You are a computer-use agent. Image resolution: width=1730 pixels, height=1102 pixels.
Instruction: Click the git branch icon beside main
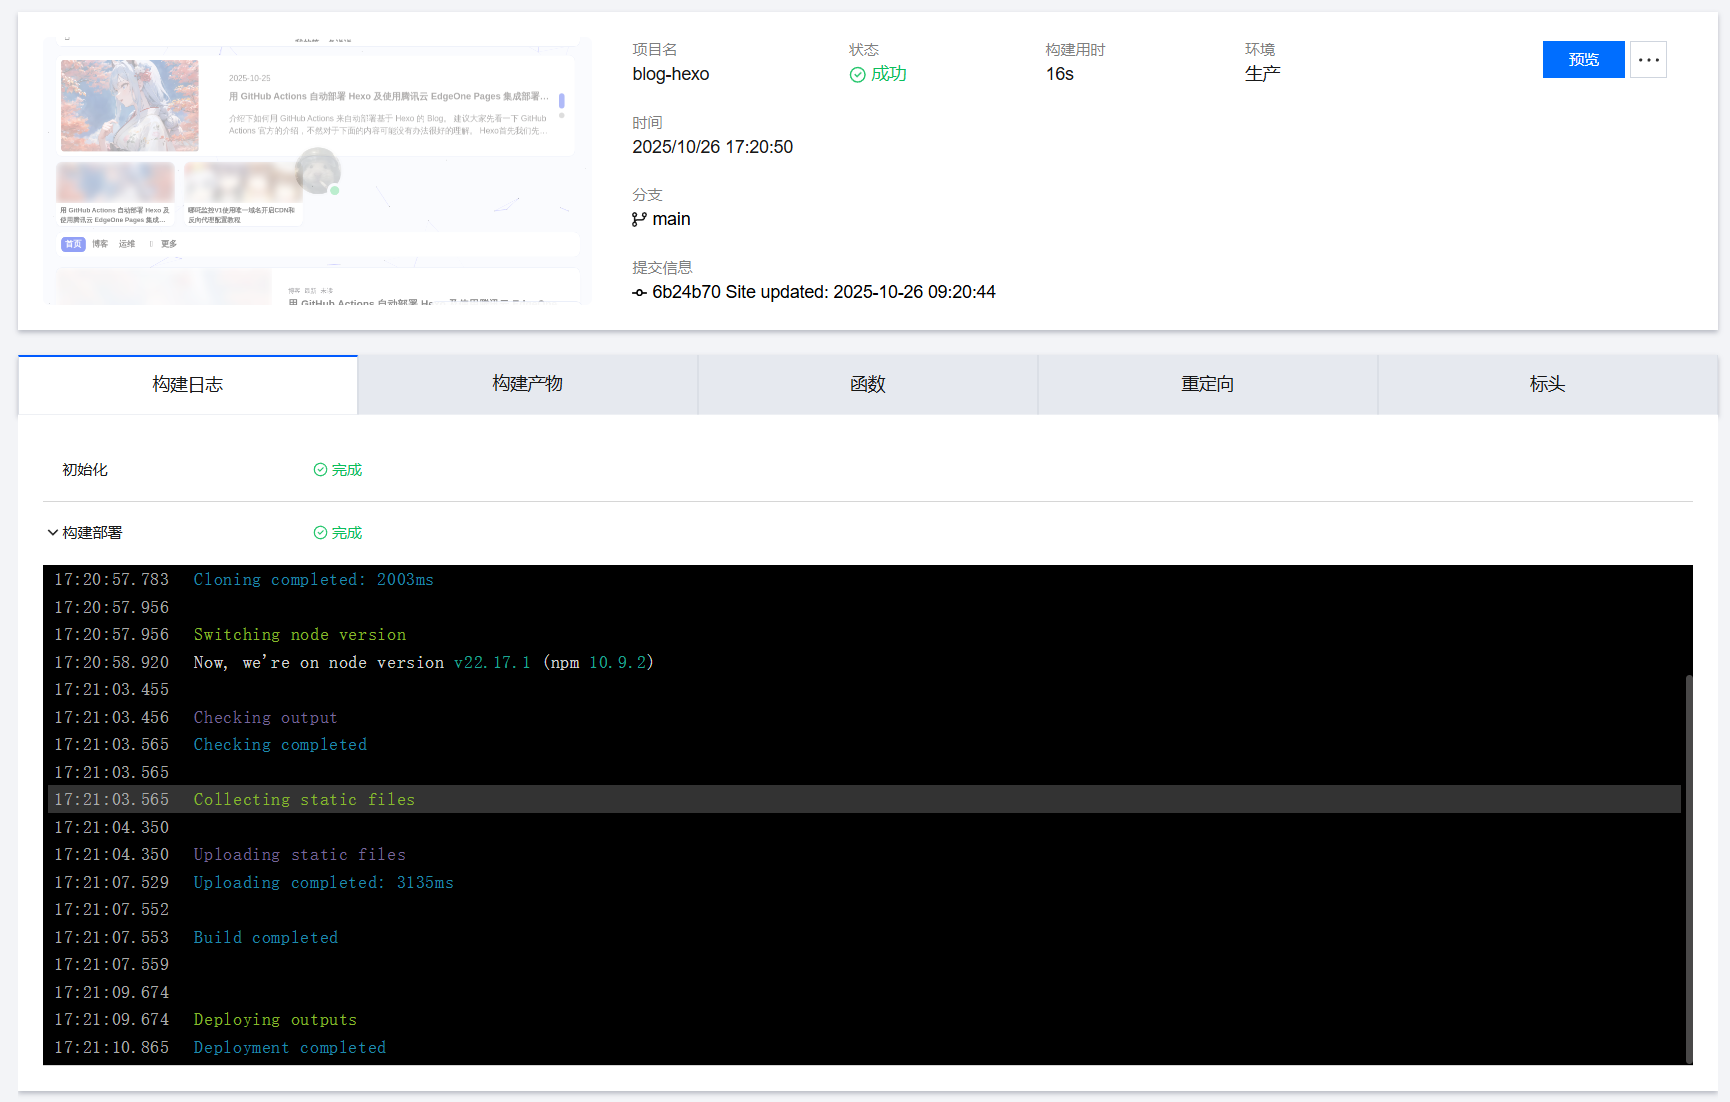pos(639,220)
